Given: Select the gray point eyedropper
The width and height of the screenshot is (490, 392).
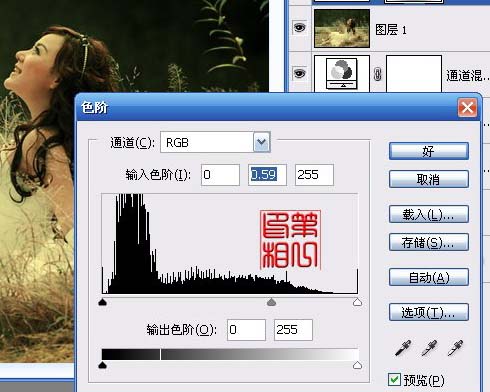Looking at the screenshot, I should (429, 348).
